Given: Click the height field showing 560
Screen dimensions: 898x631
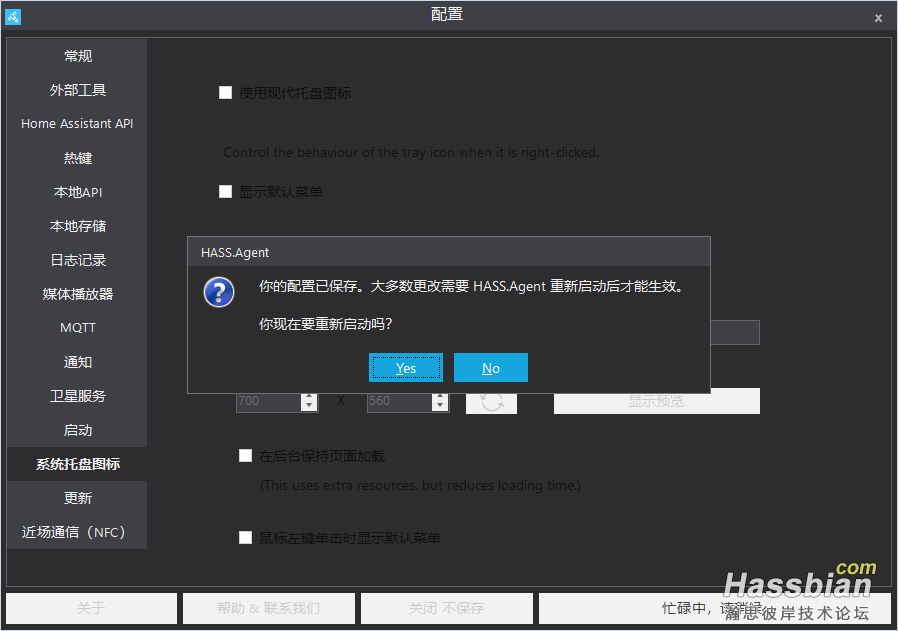Looking at the screenshot, I should 400,401.
